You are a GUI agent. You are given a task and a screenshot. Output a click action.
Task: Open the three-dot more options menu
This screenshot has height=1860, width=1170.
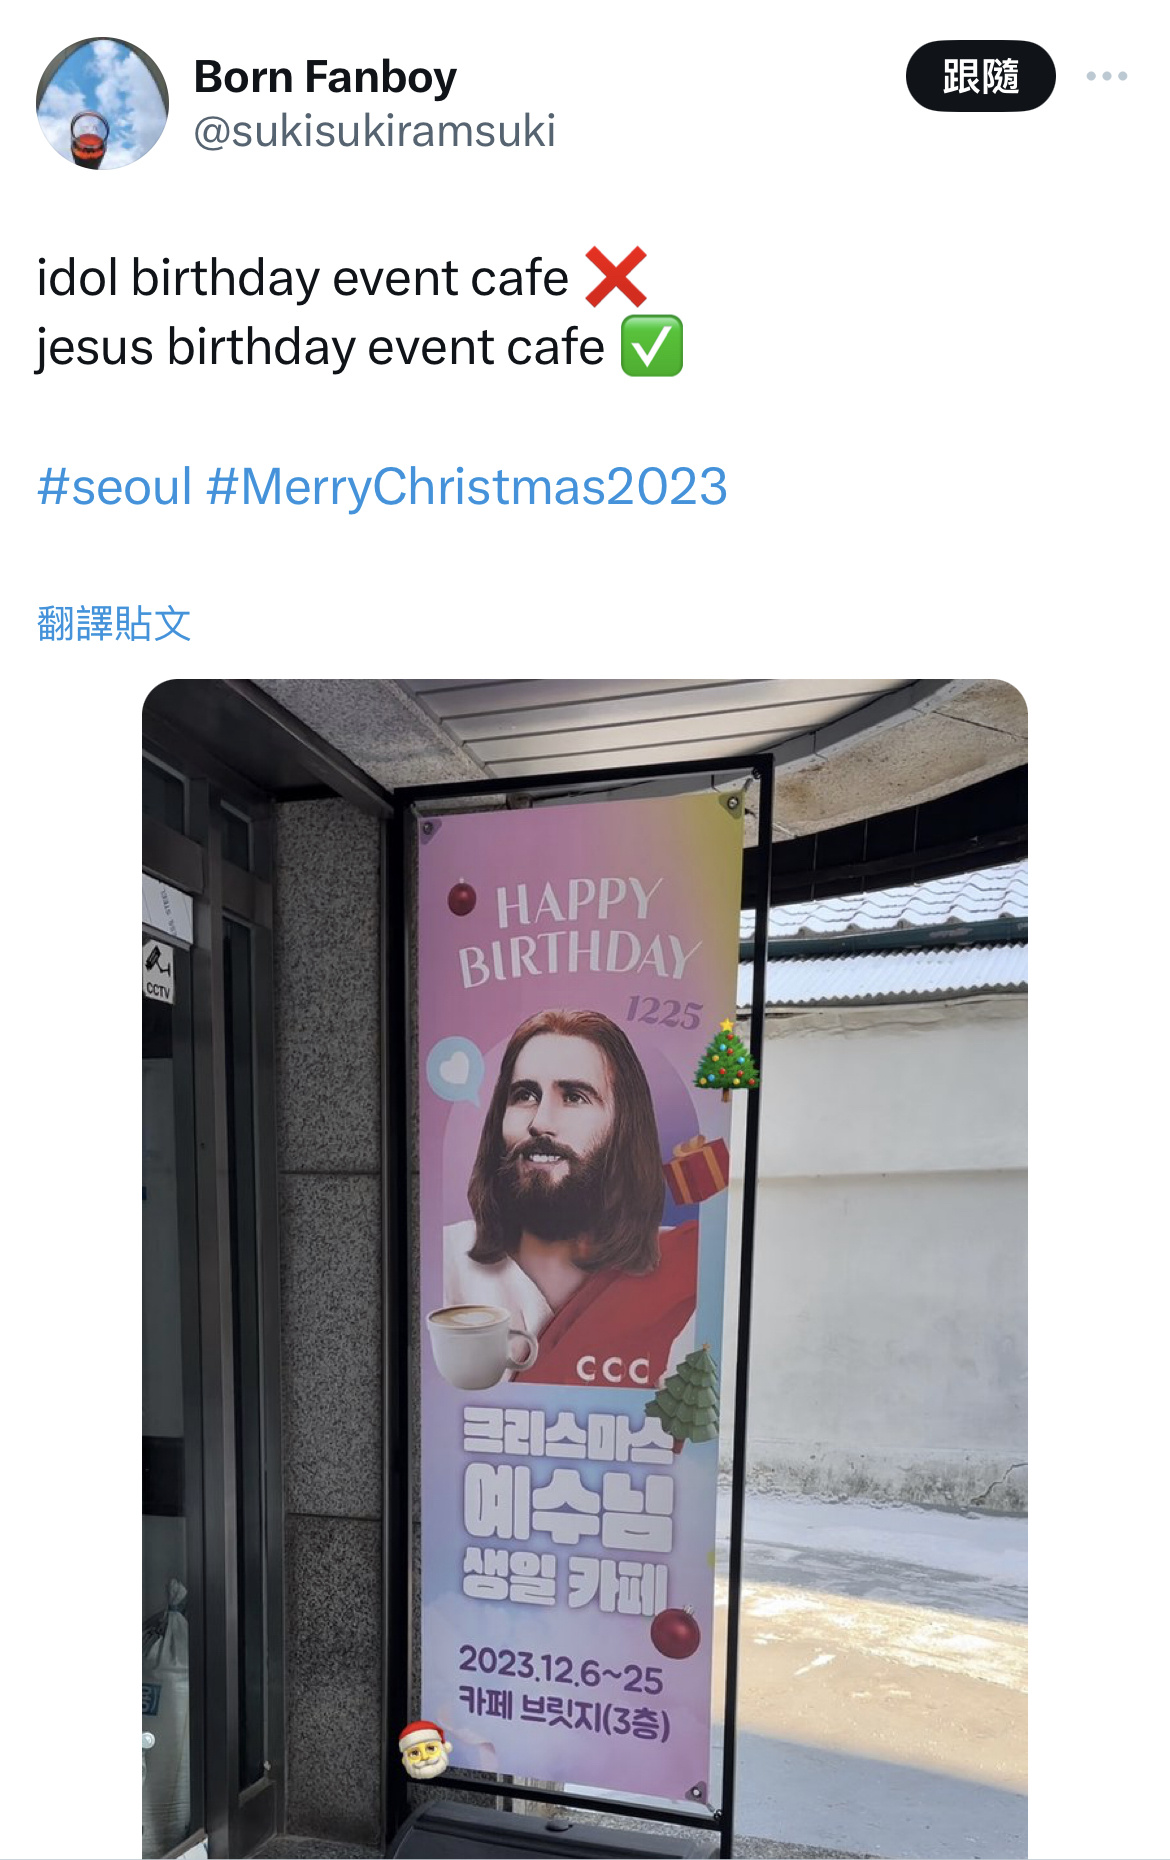[1106, 76]
